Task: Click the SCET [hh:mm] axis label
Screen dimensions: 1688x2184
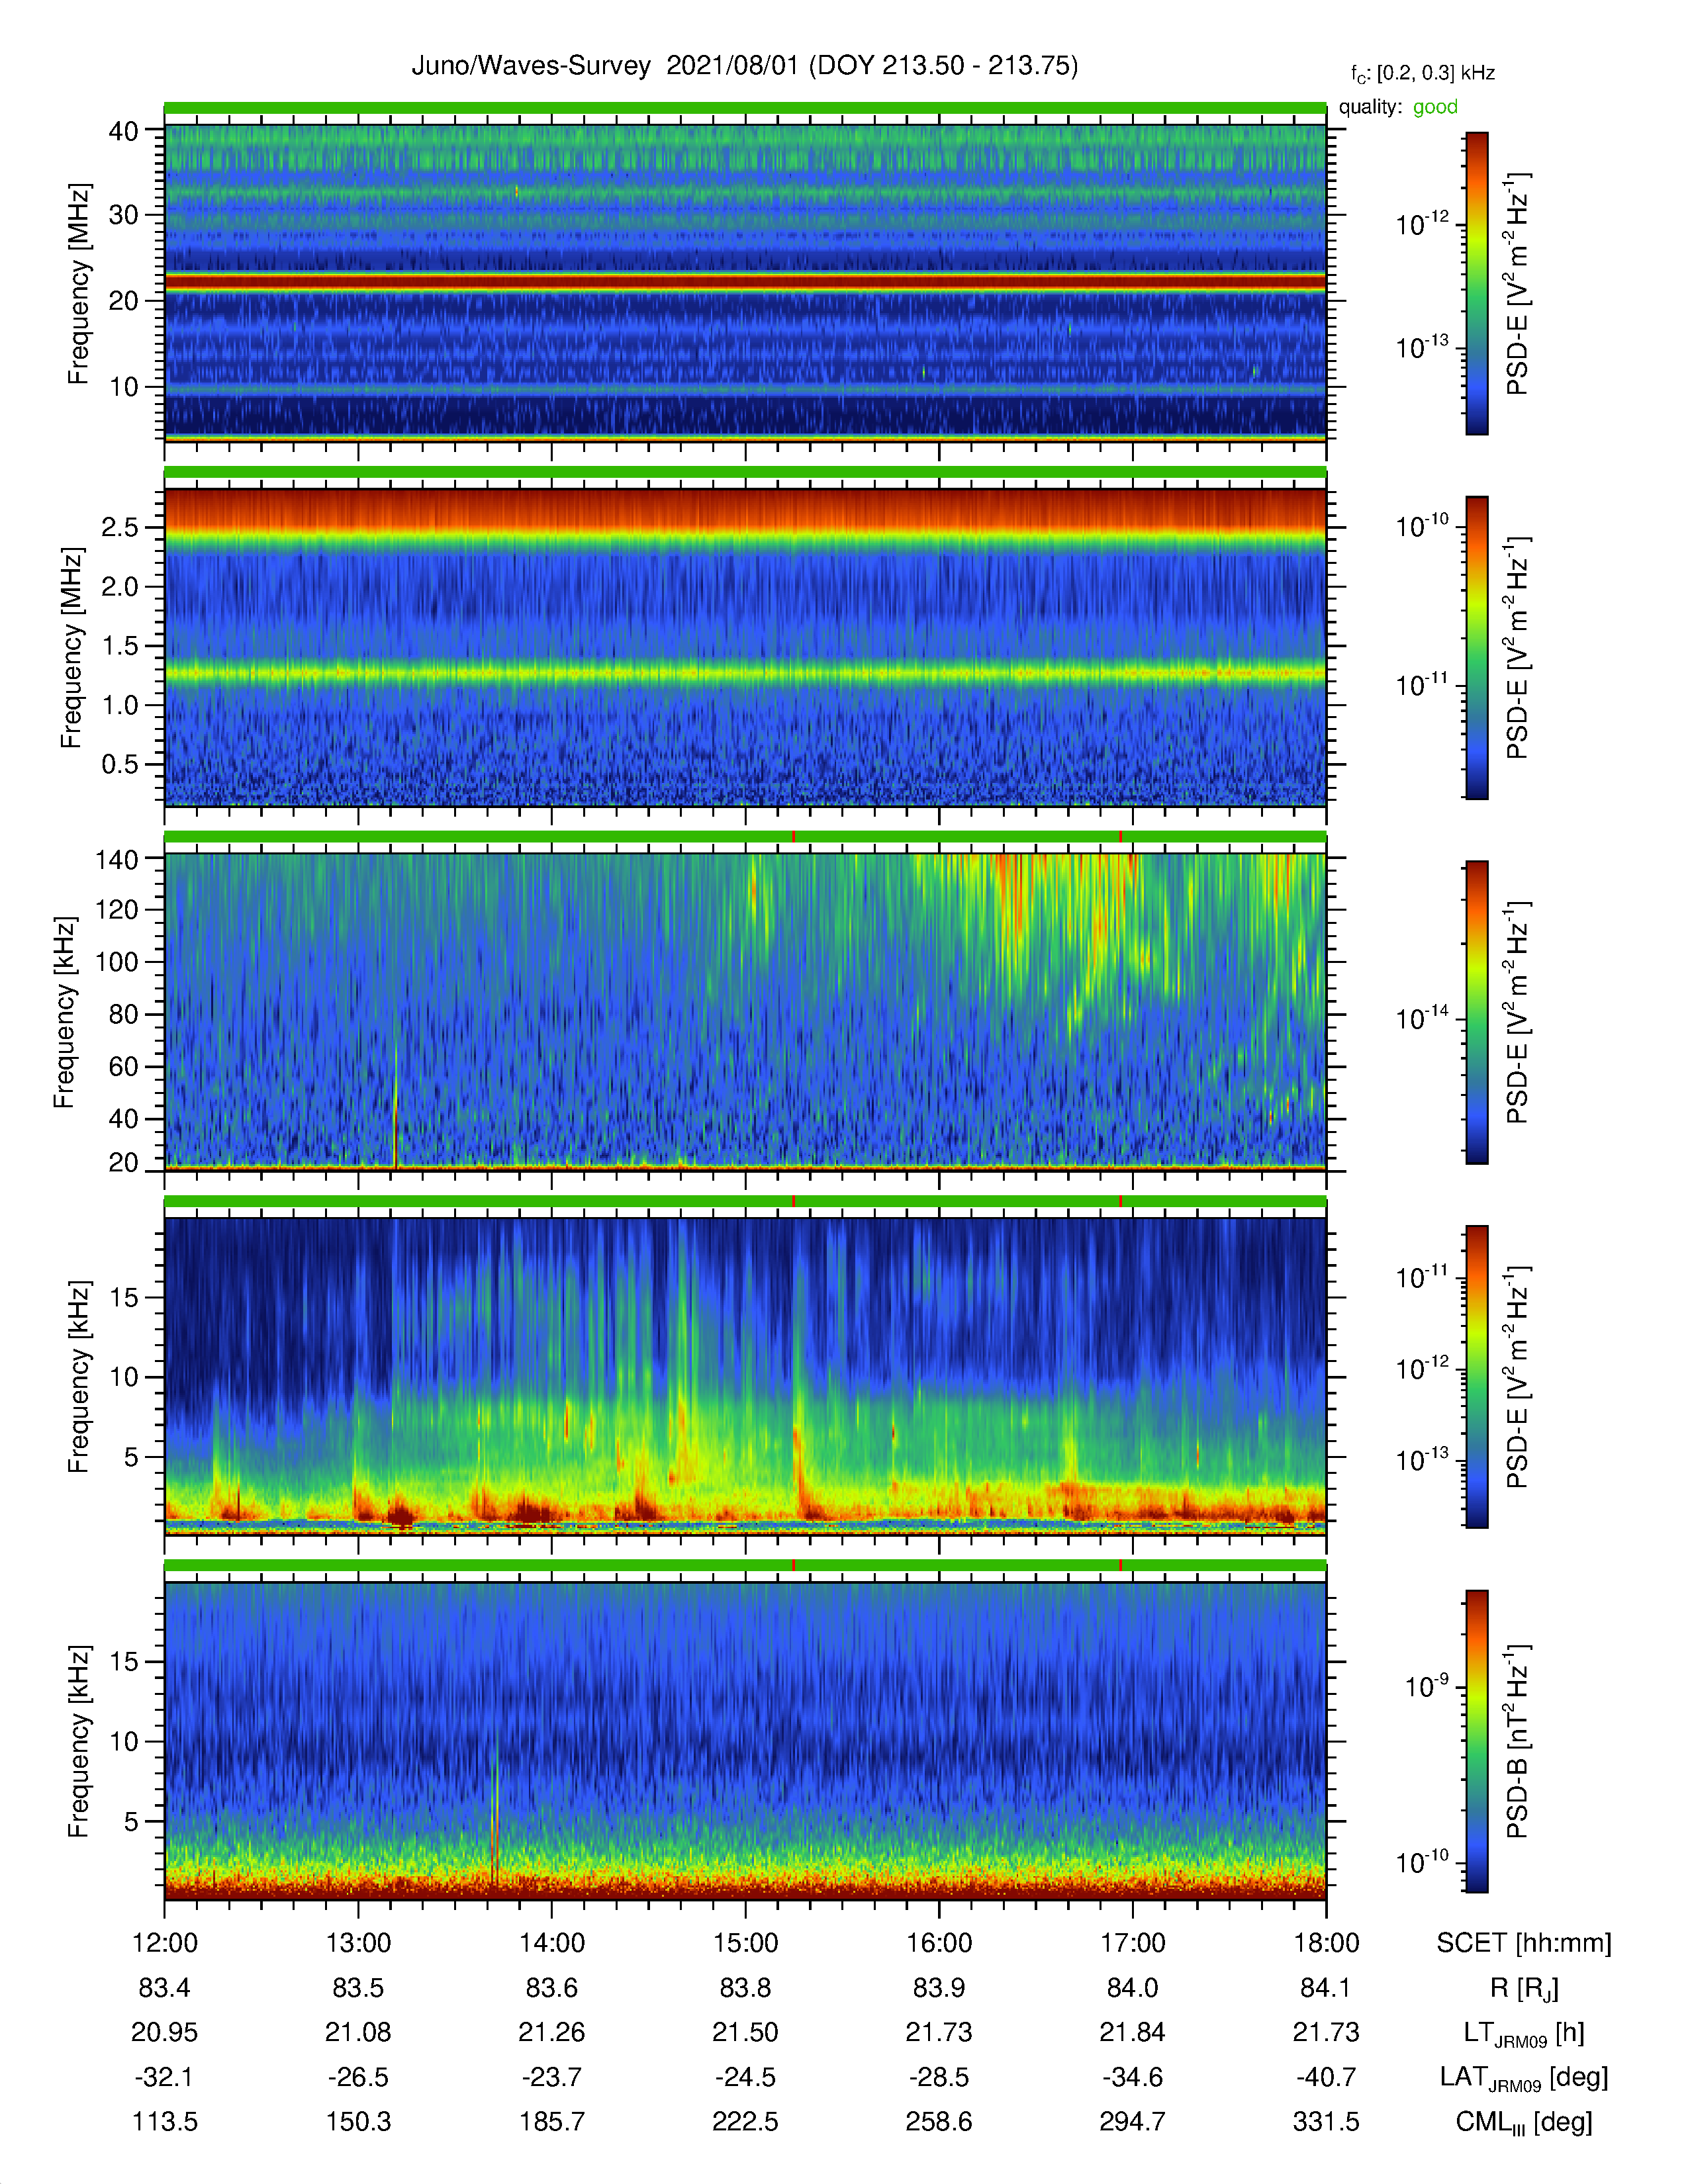Action: tap(1524, 1943)
